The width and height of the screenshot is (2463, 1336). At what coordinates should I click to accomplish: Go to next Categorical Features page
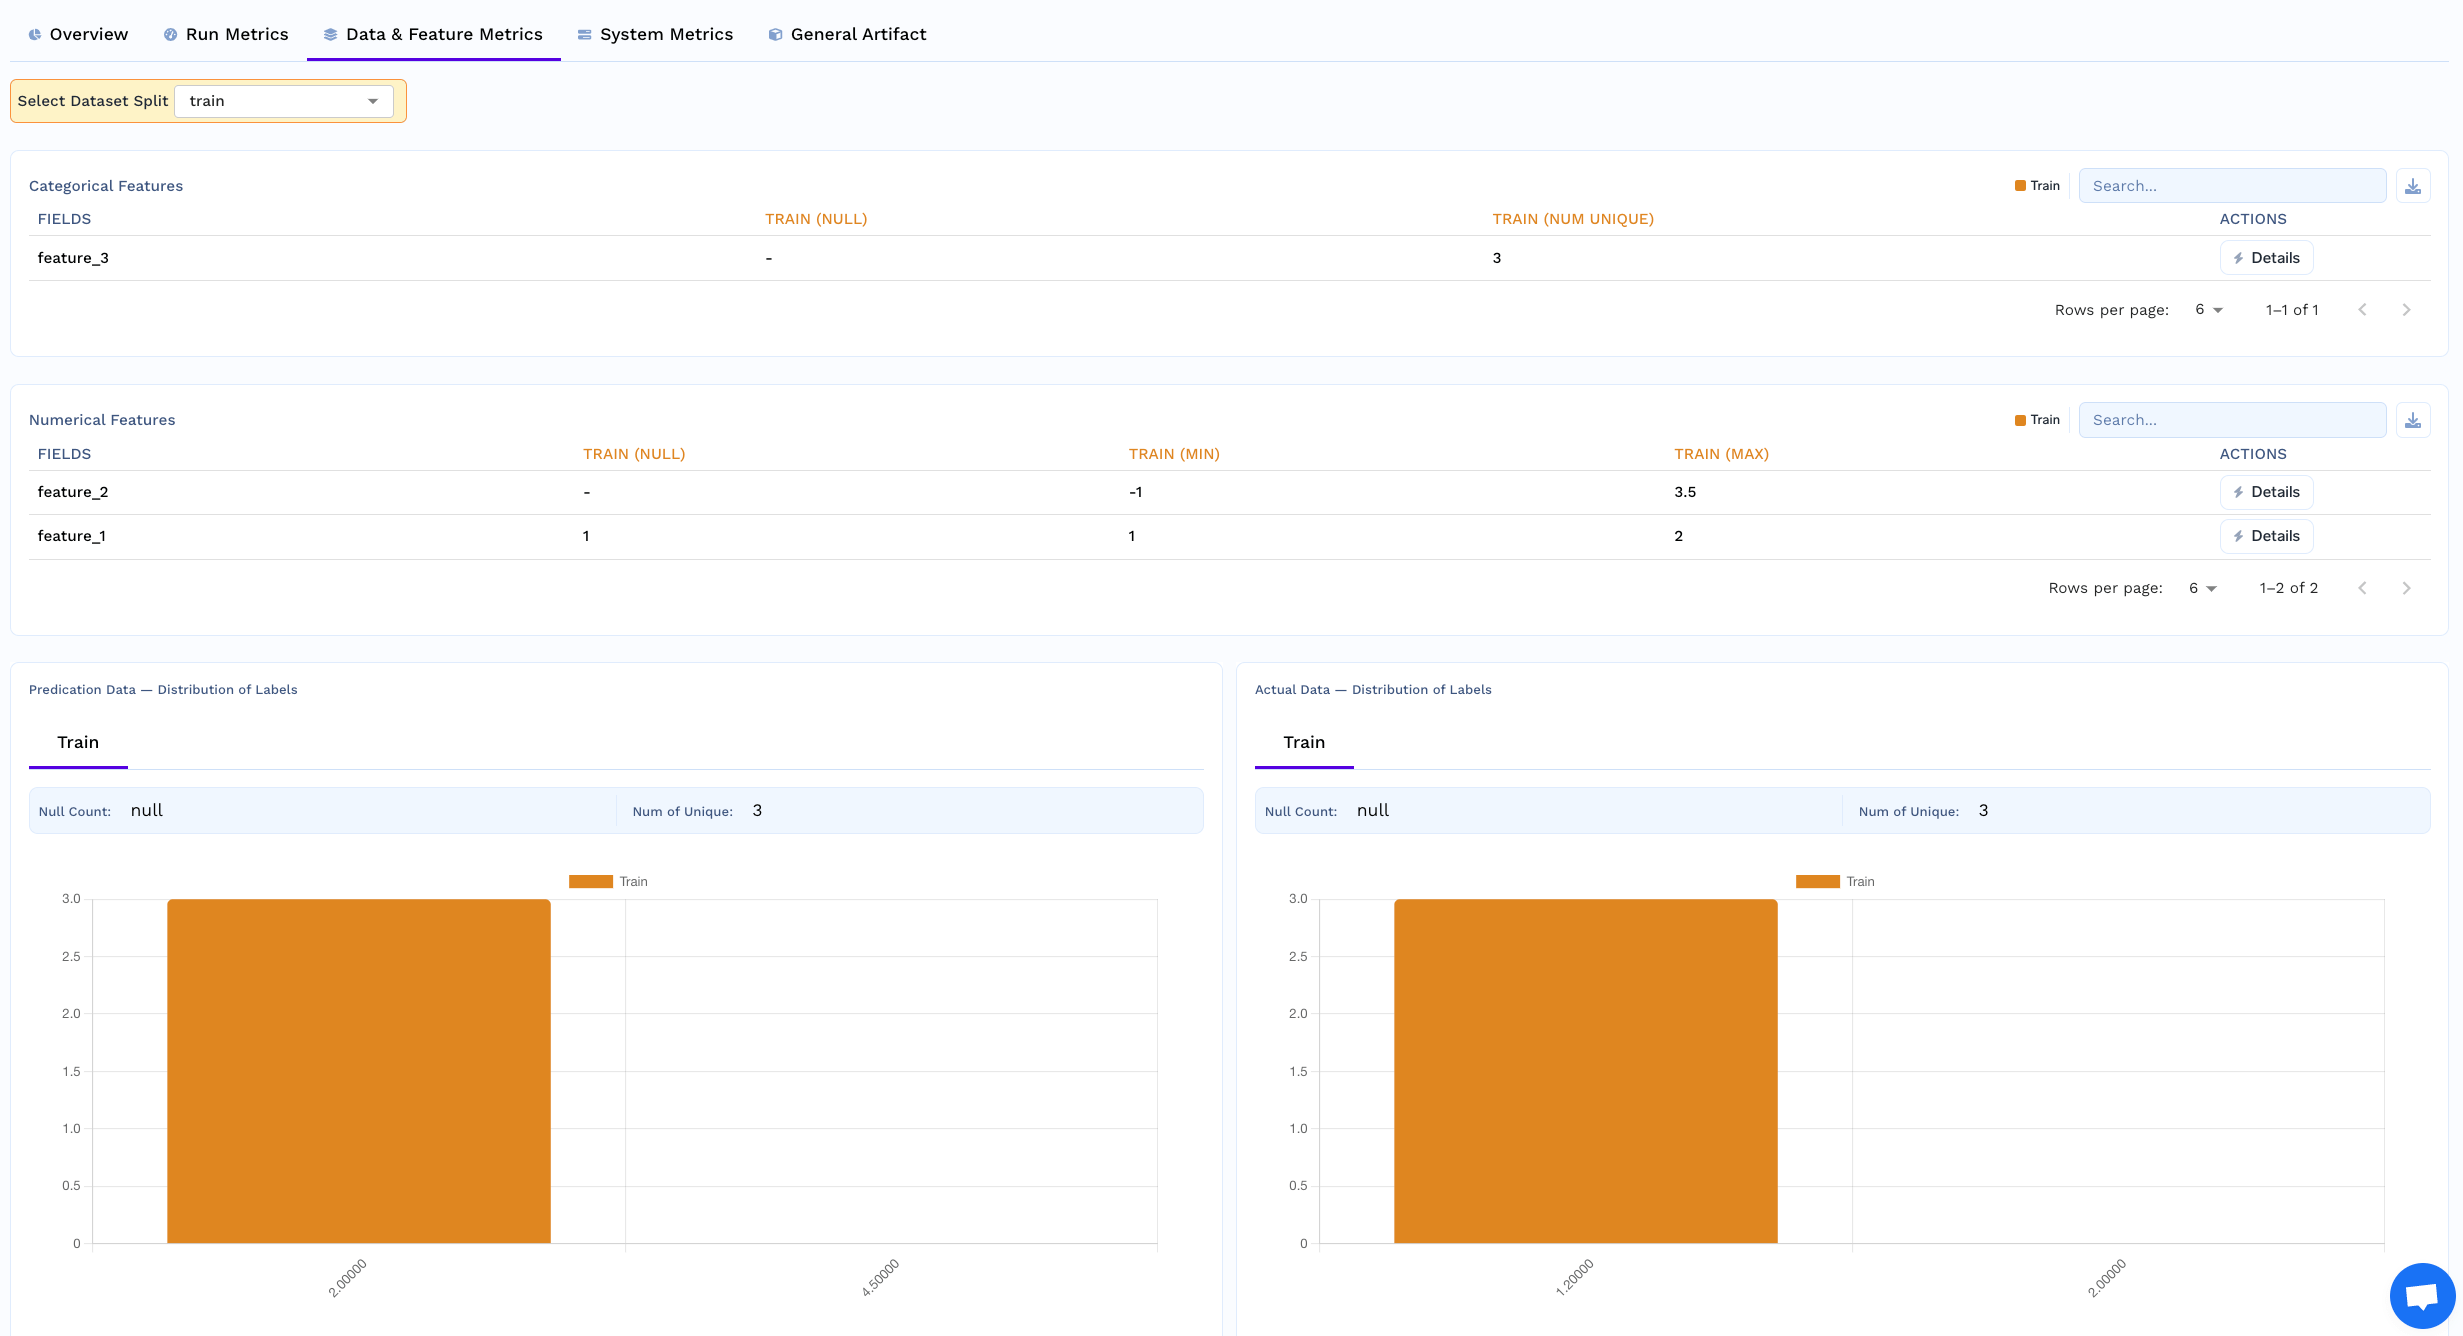[2406, 310]
